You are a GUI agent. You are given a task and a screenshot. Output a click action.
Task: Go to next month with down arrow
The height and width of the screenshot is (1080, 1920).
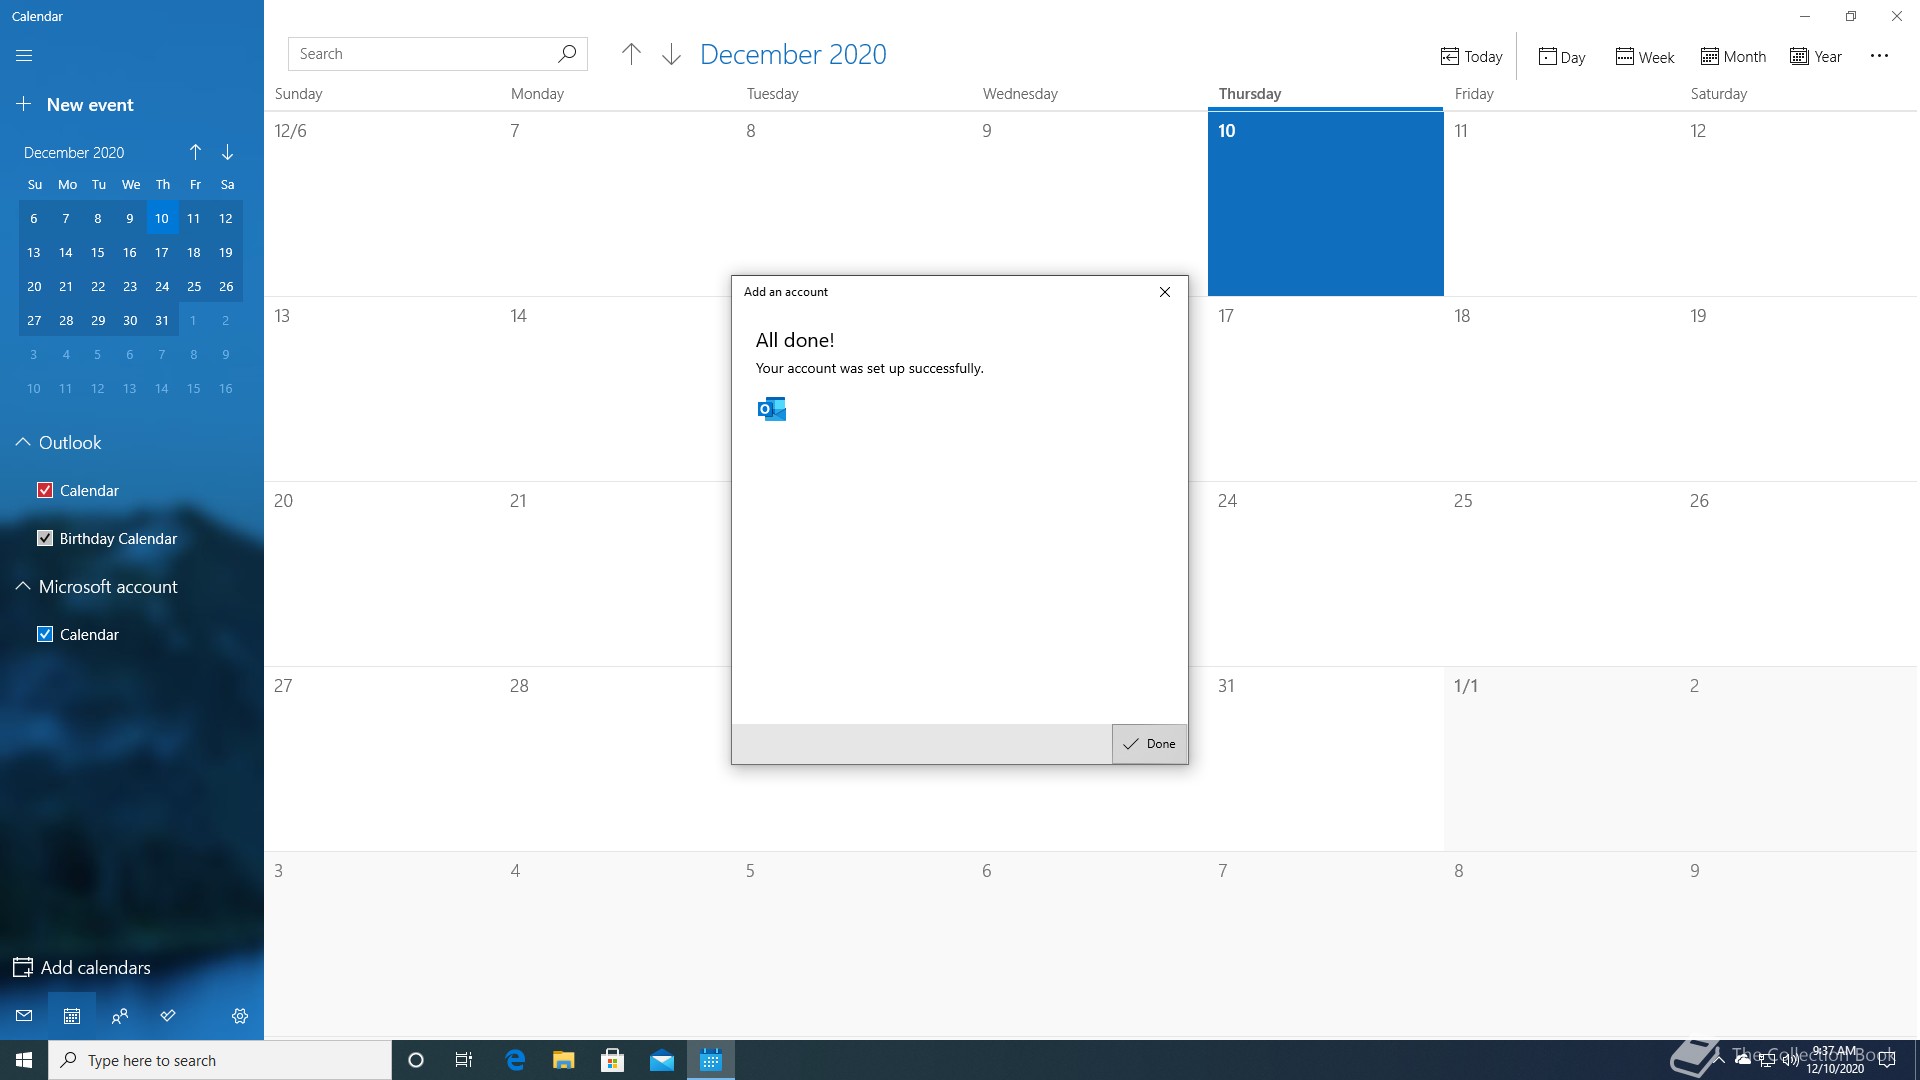[671, 55]
